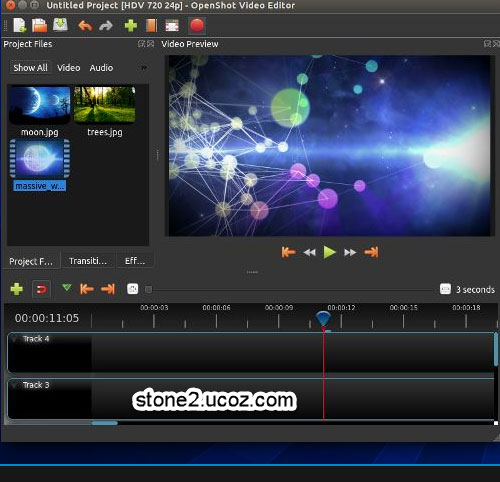Jump to previous marker on timeline toolbar

(x=87, y=289)
